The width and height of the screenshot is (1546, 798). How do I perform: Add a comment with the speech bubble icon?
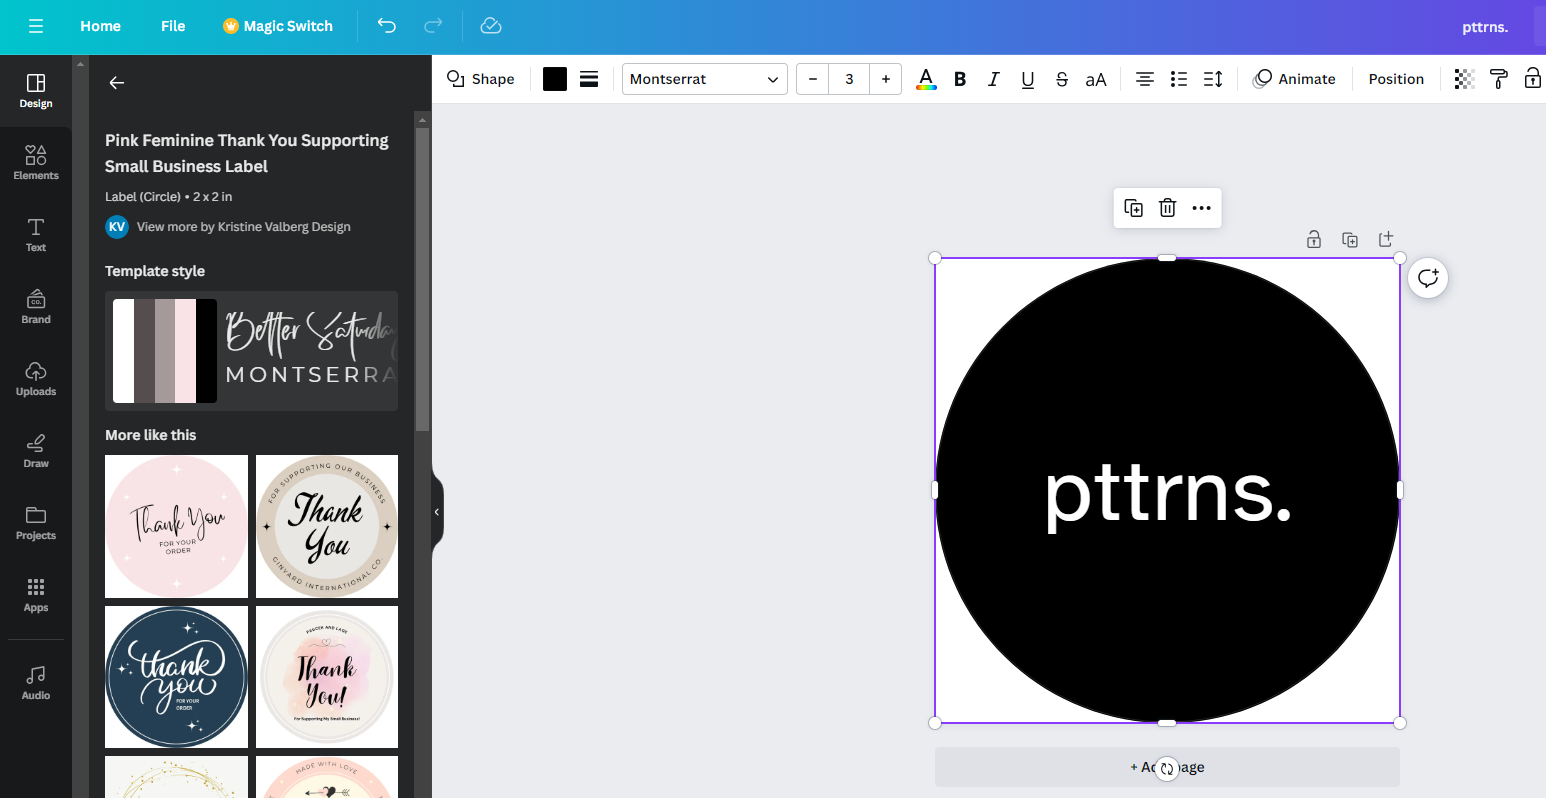1428,278
